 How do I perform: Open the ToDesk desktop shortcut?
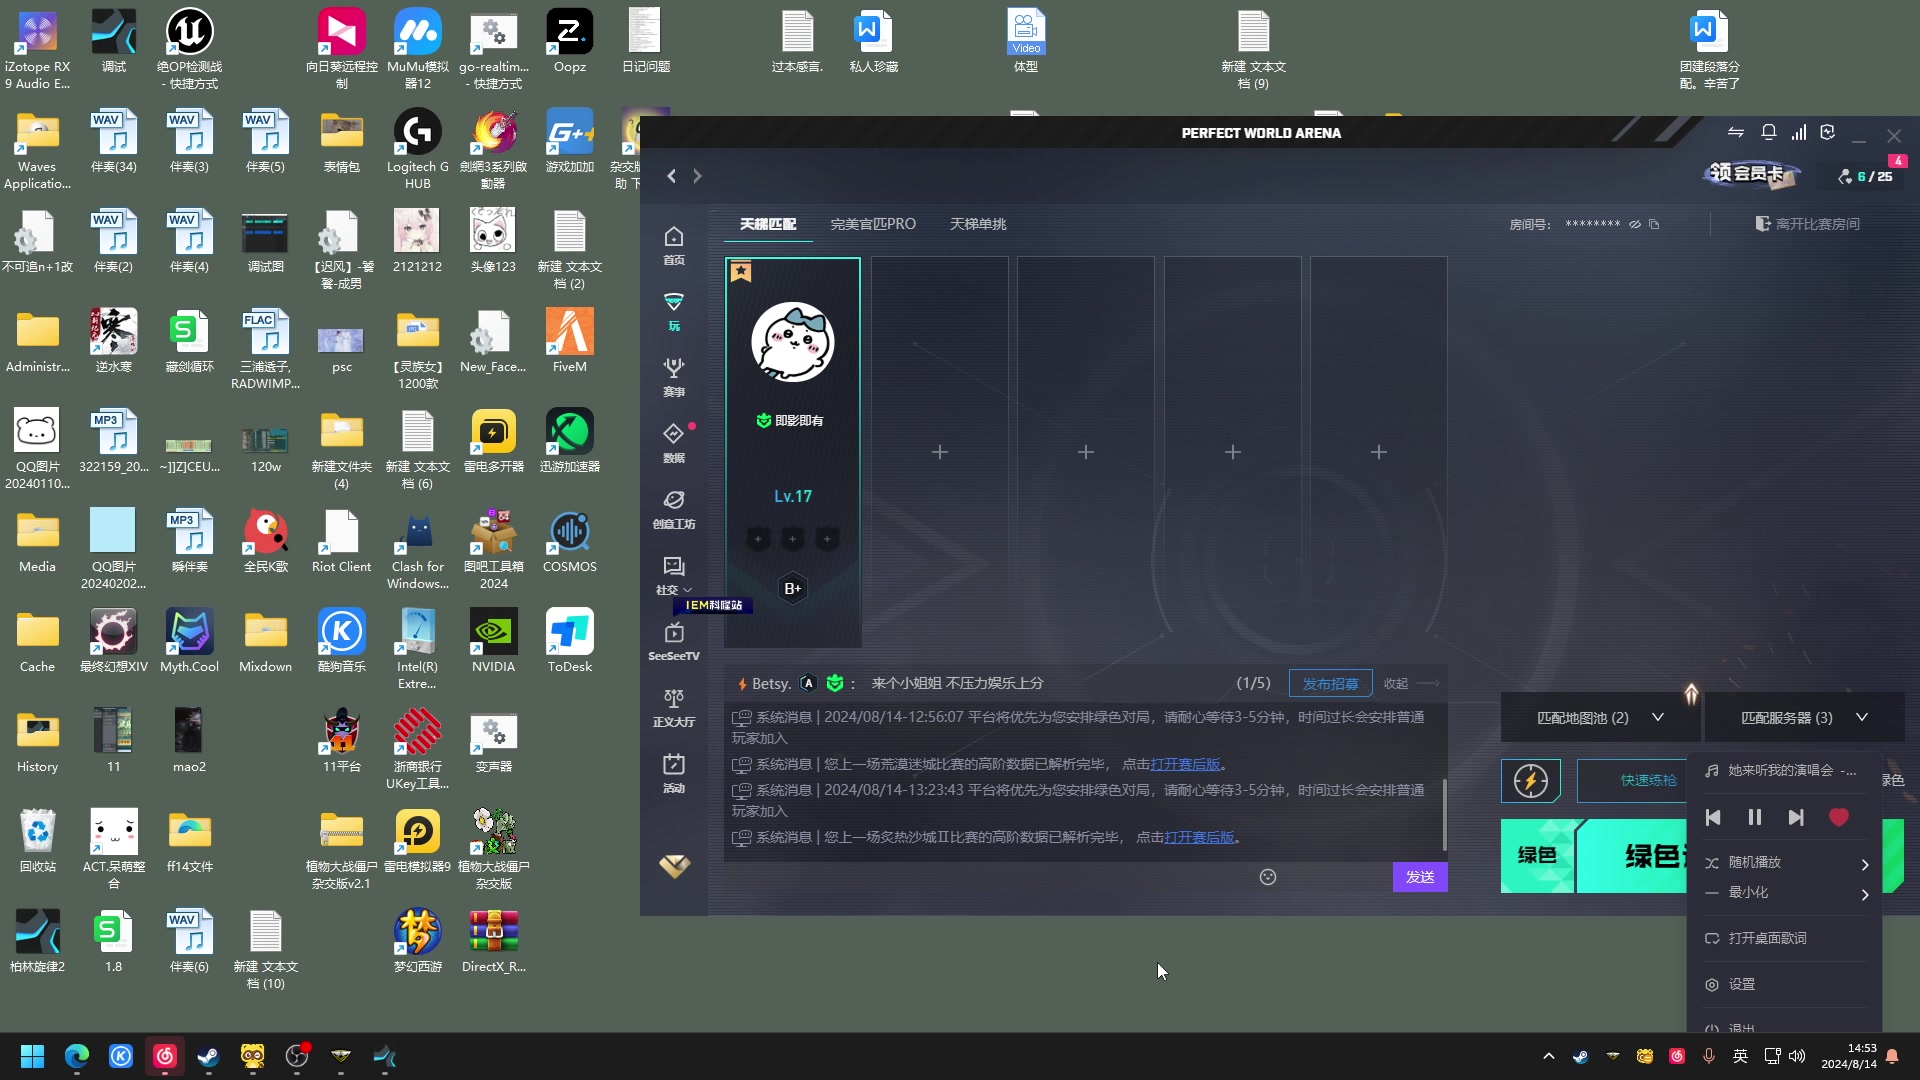570,641
